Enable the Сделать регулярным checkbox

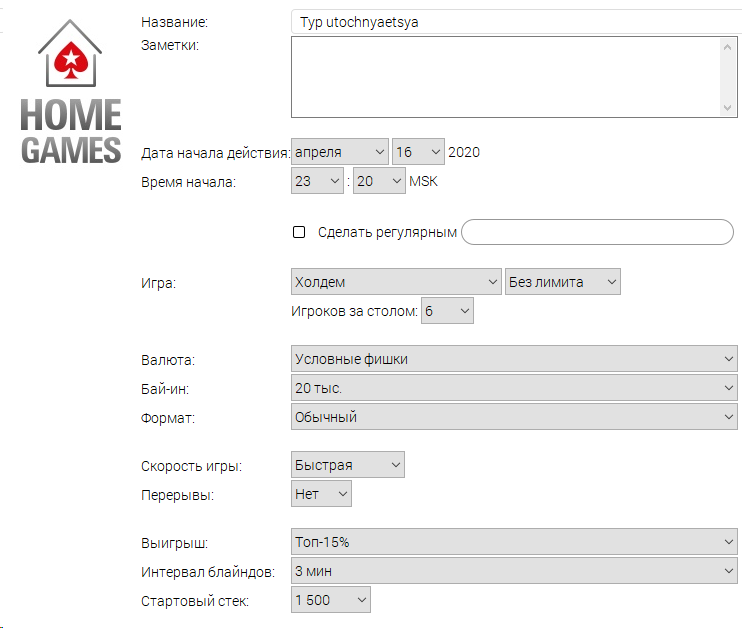[x=299, y=232]
